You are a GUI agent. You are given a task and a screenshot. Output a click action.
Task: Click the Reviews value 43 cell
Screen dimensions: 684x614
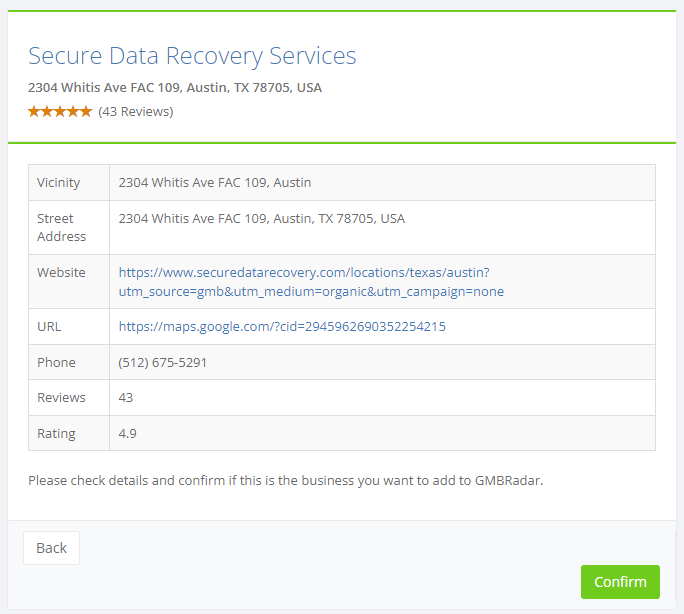coord(382,398)
